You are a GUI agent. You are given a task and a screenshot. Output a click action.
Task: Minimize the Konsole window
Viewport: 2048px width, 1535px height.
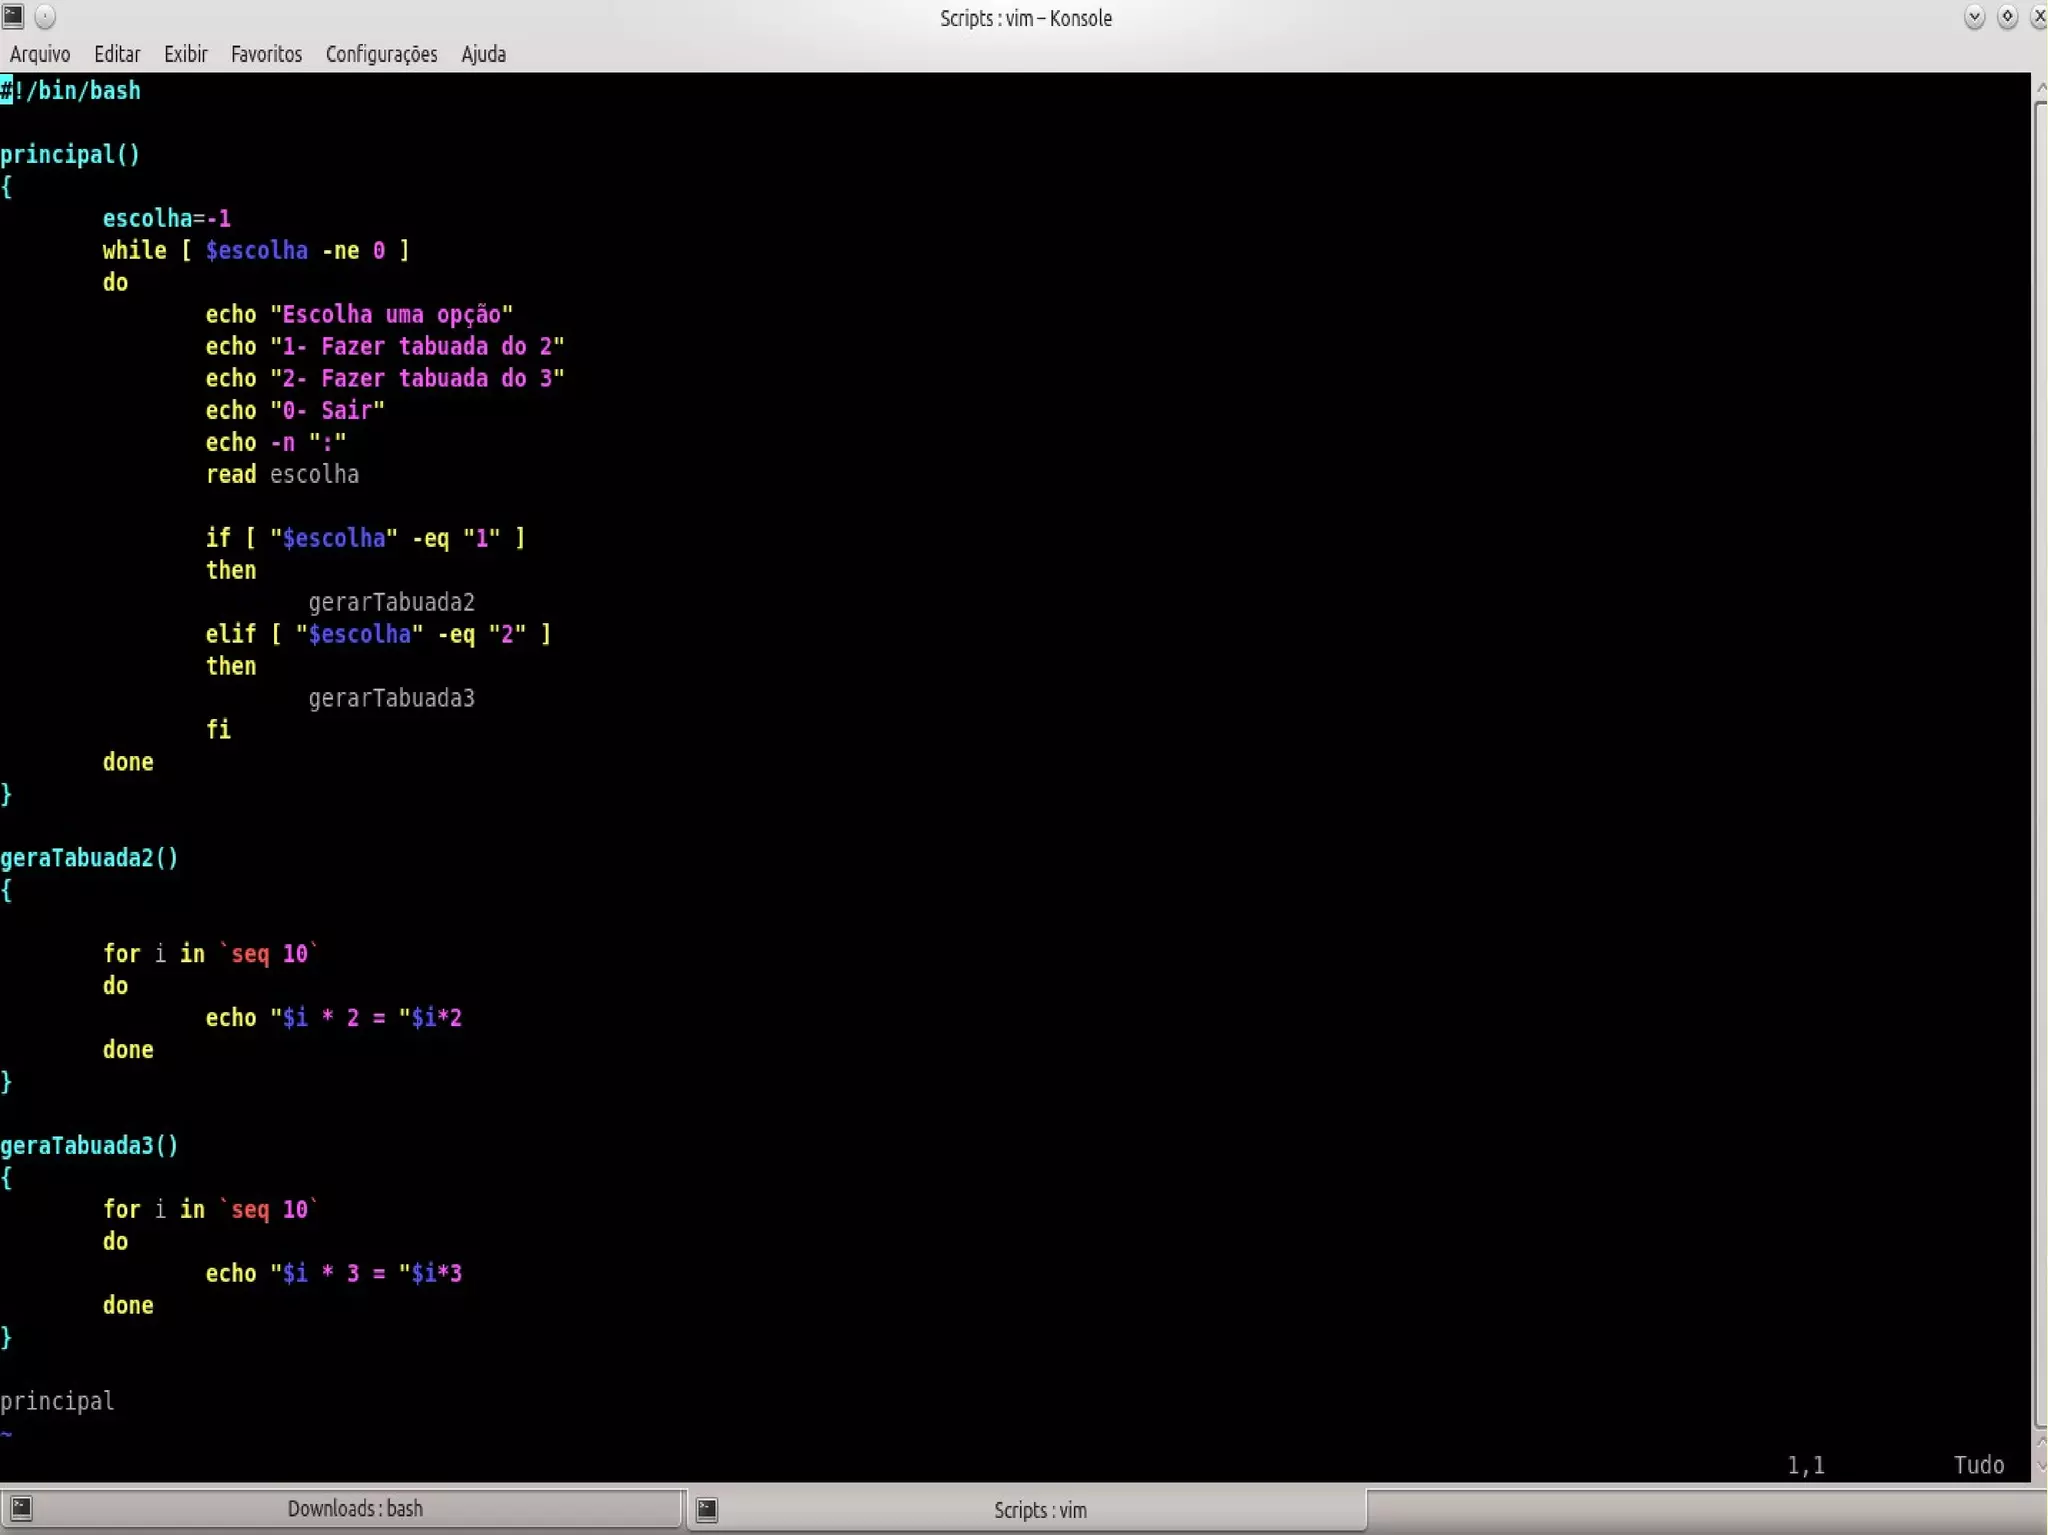1974,16
